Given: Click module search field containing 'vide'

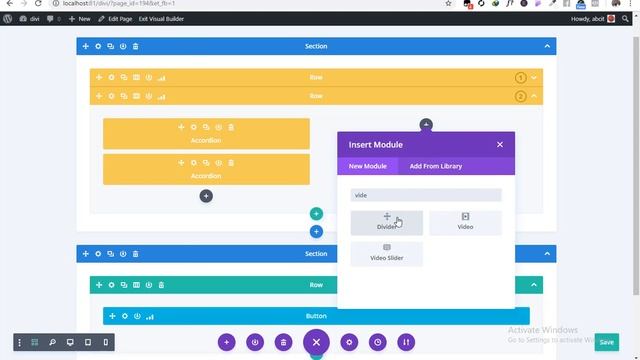Looking at the screenshot, I should [x=426, y=196].
